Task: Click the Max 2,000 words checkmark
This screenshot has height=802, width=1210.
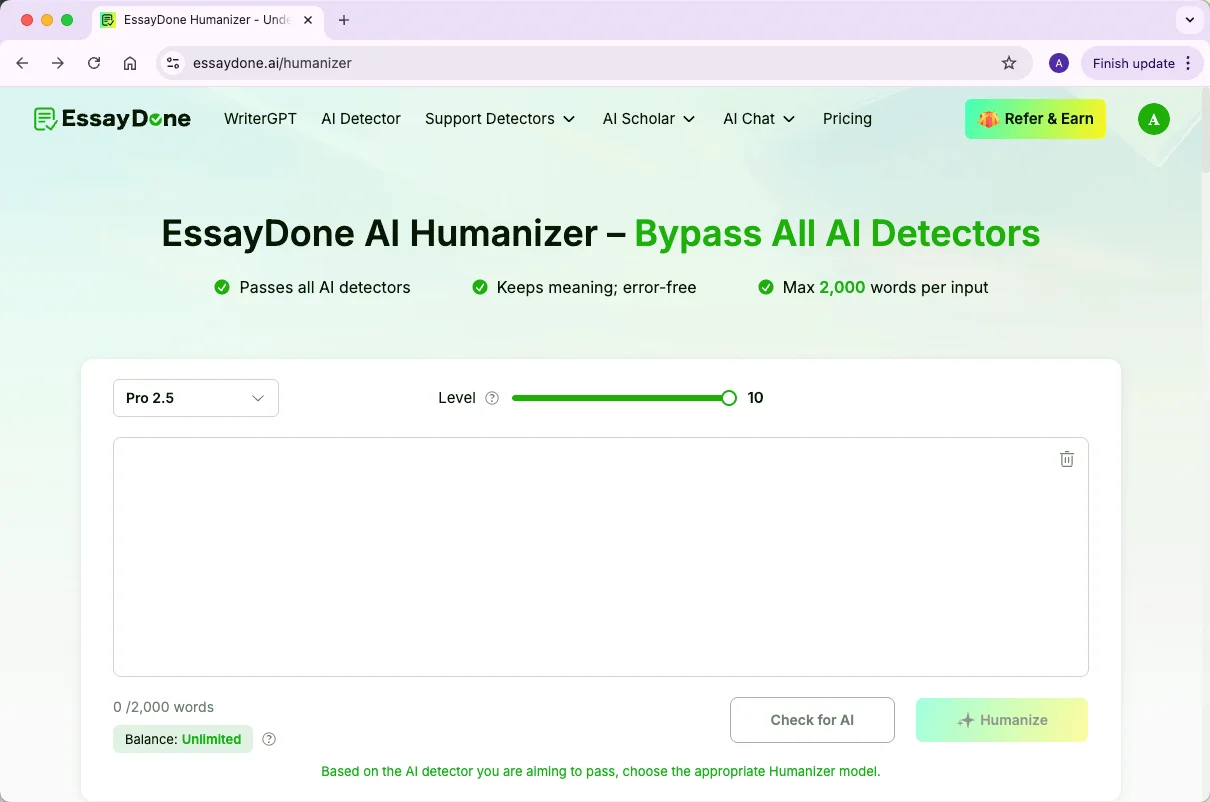Action: 766,287
